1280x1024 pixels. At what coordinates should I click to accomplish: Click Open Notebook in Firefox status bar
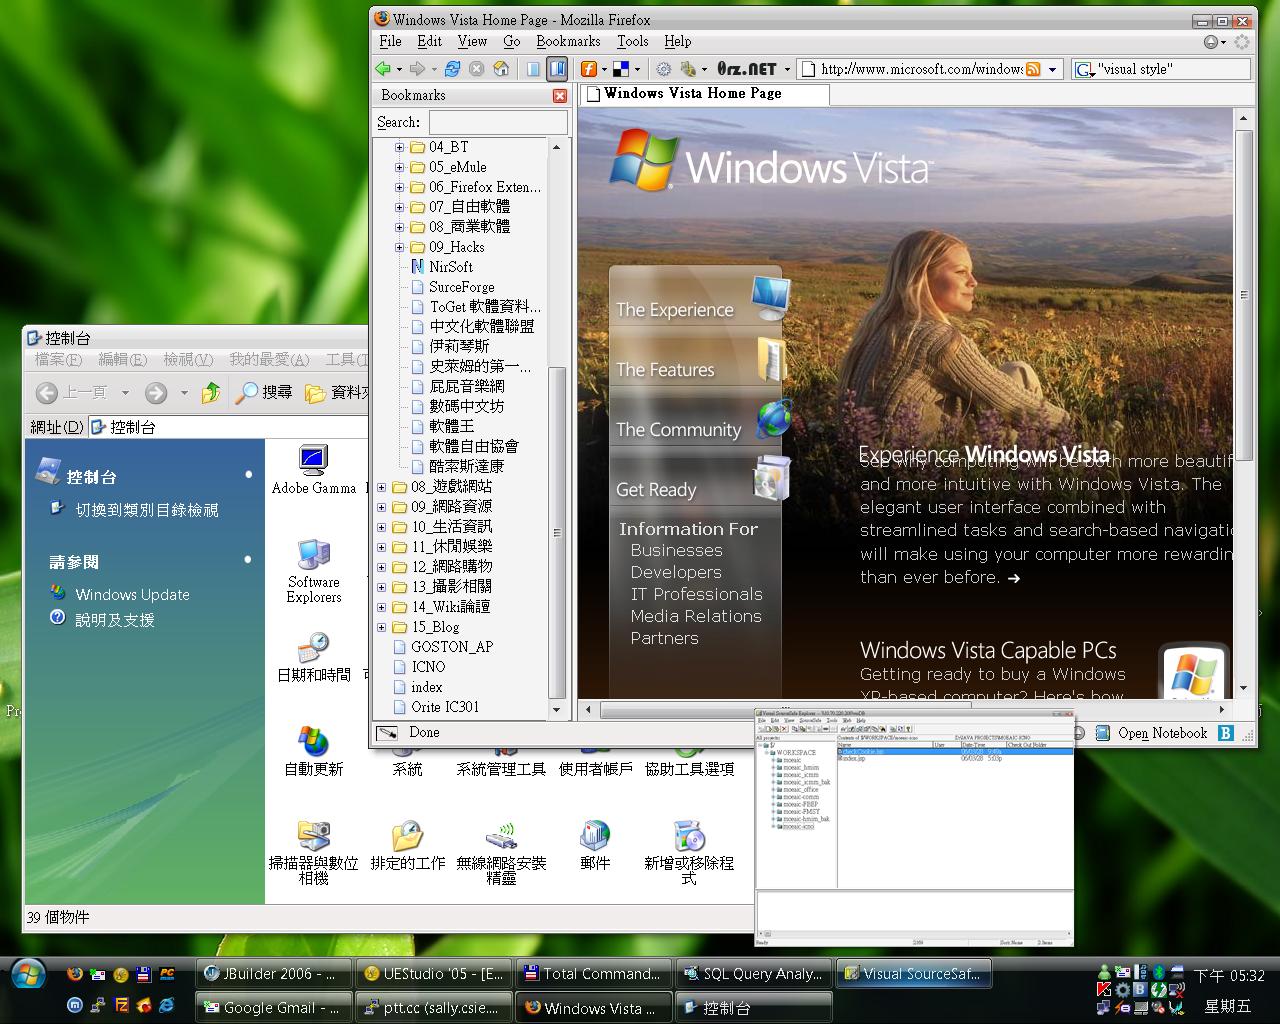(1162, 733)
